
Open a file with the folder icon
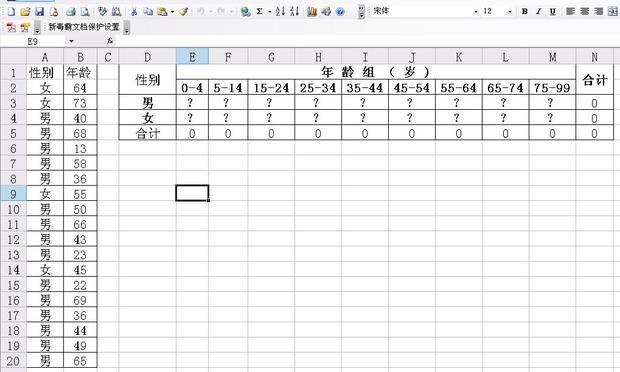25,12
